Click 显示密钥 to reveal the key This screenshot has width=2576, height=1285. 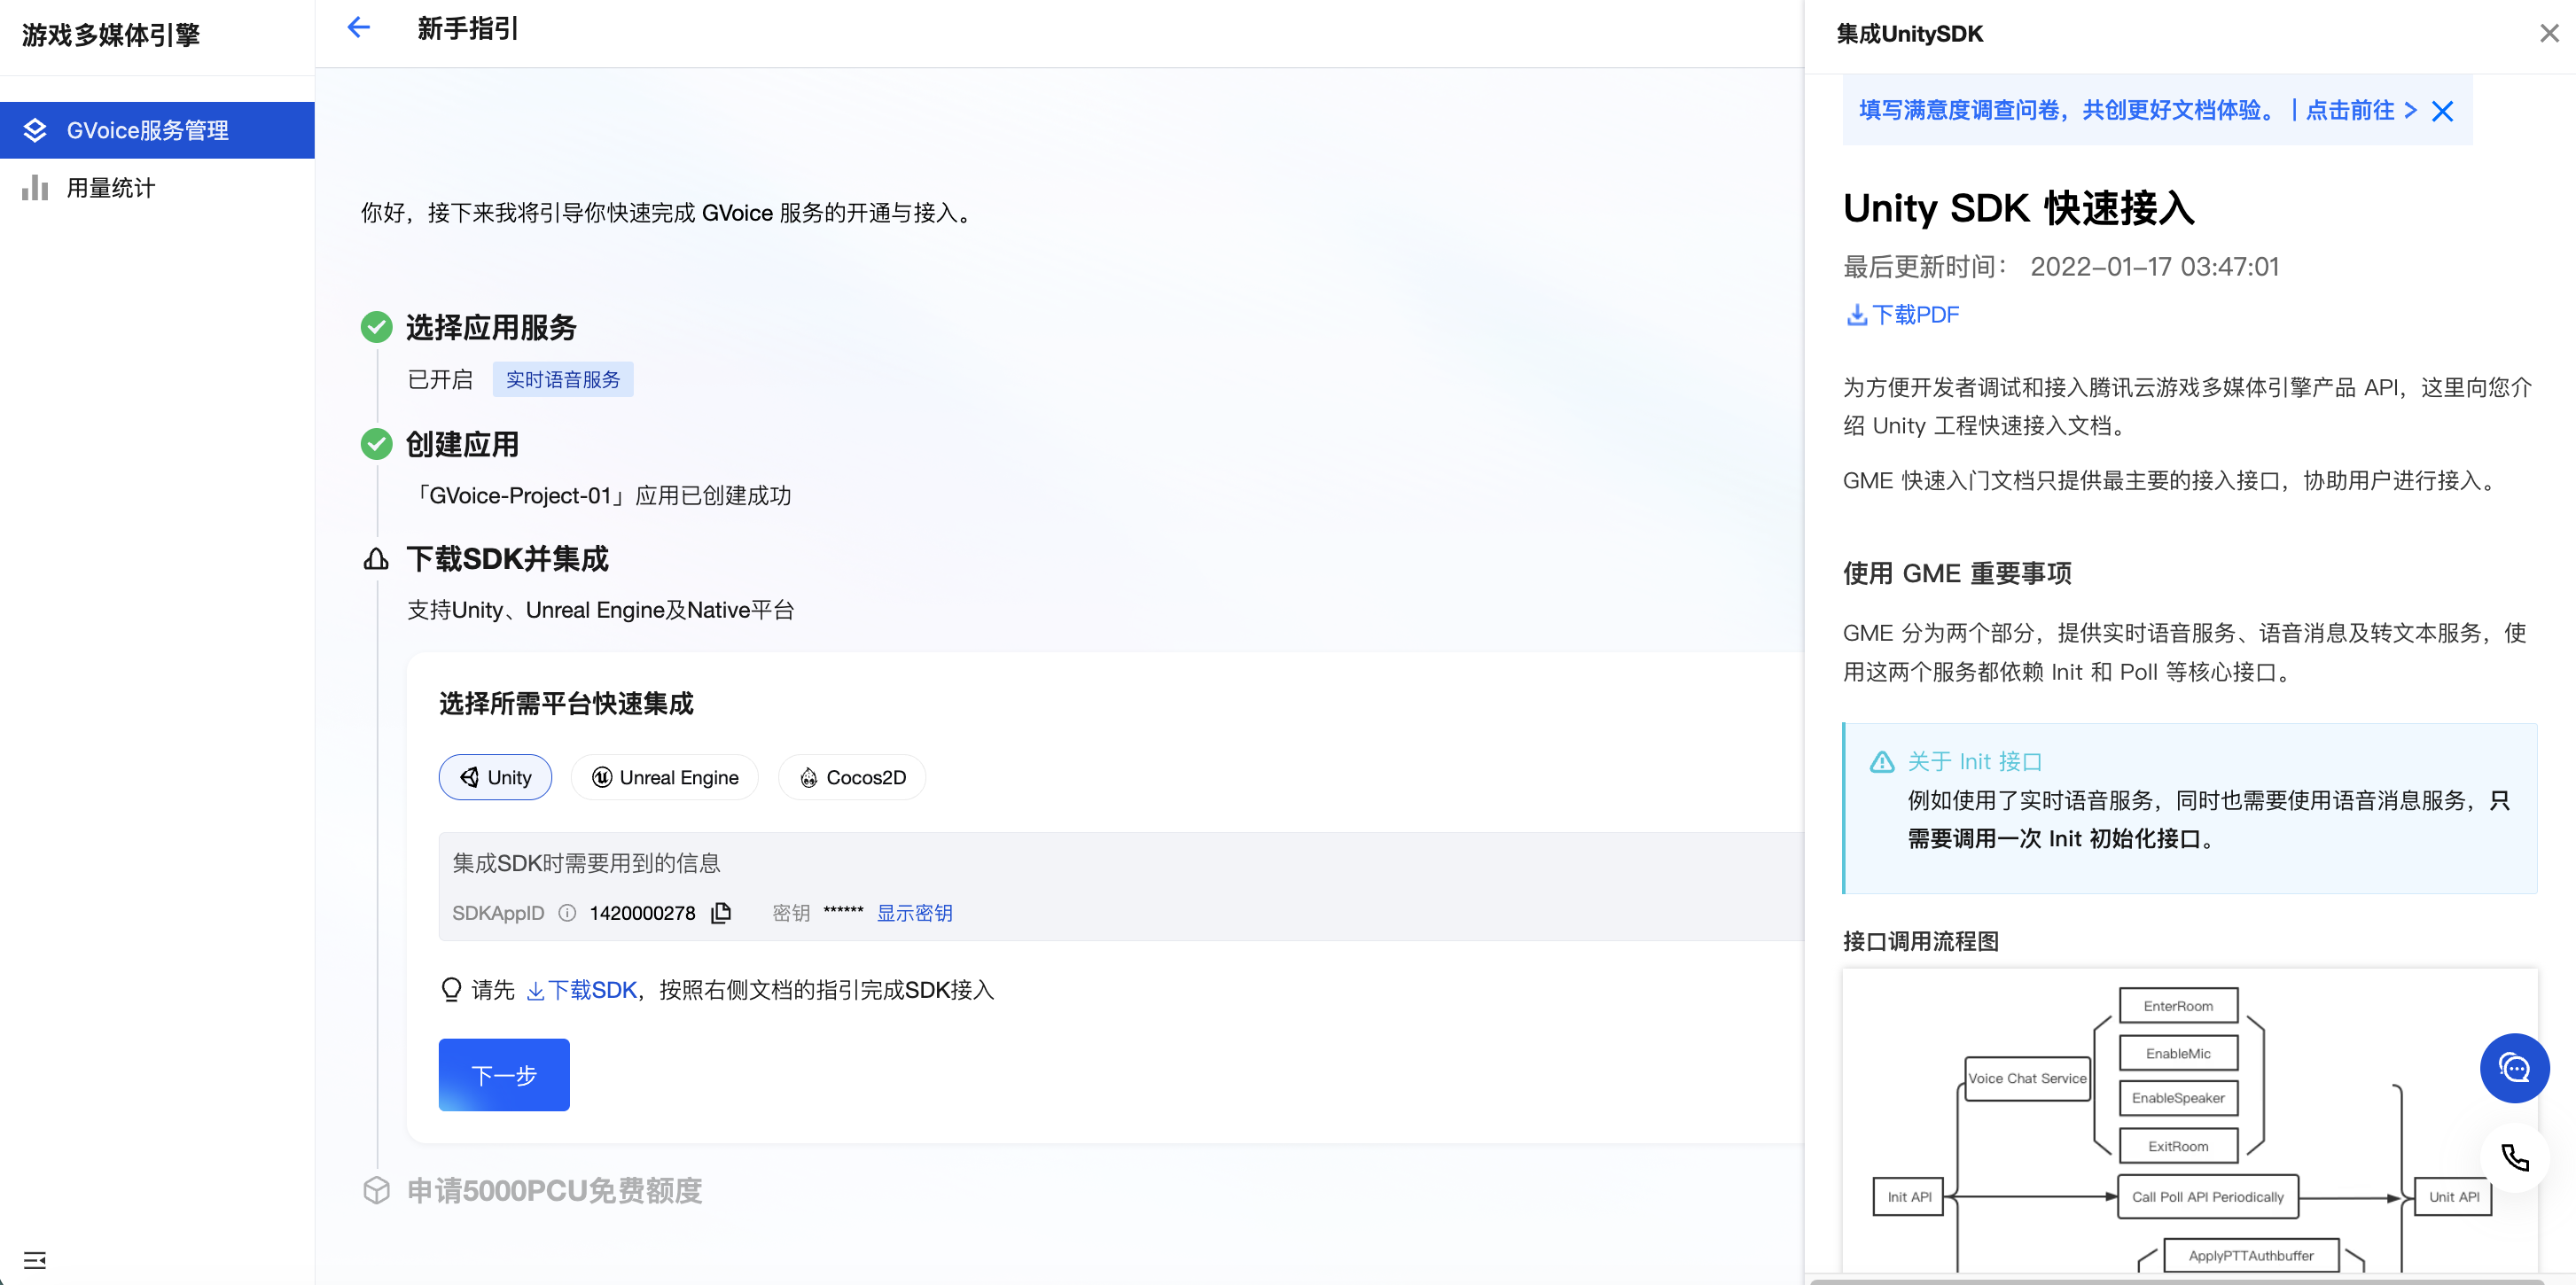pos(914,913)
